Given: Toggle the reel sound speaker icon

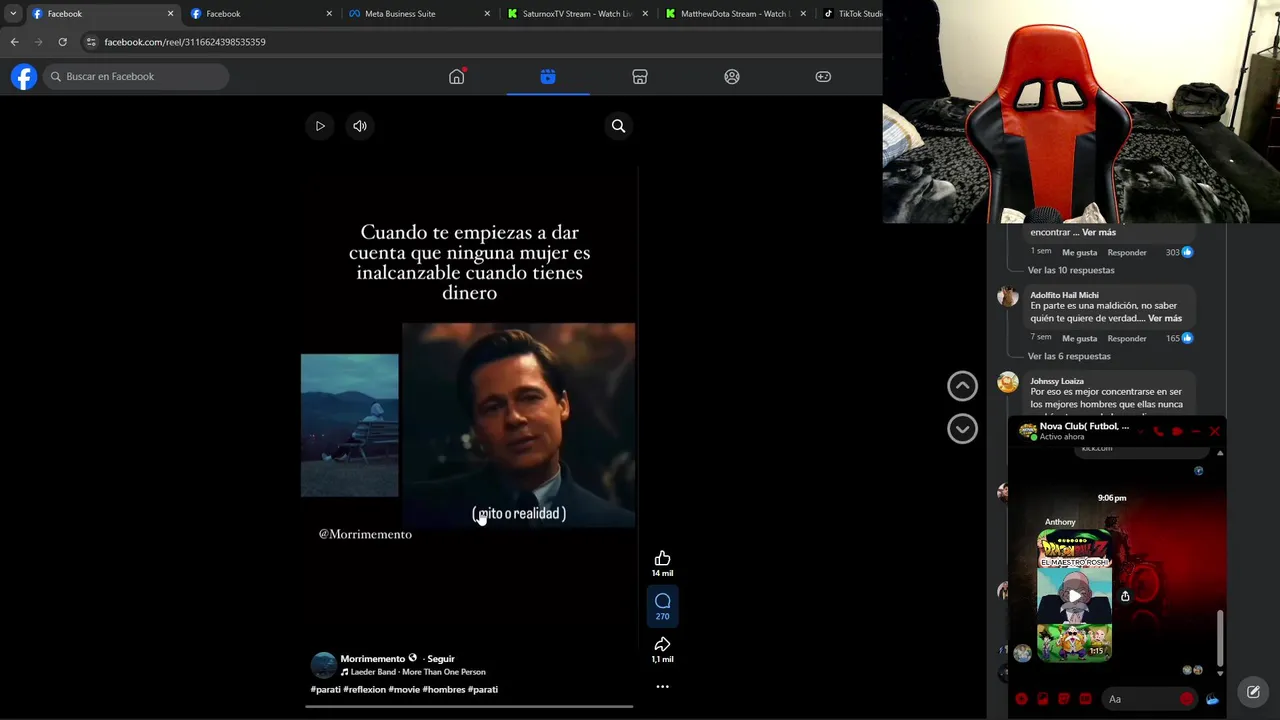Looking at the screenshot, I should coord(360,126).
